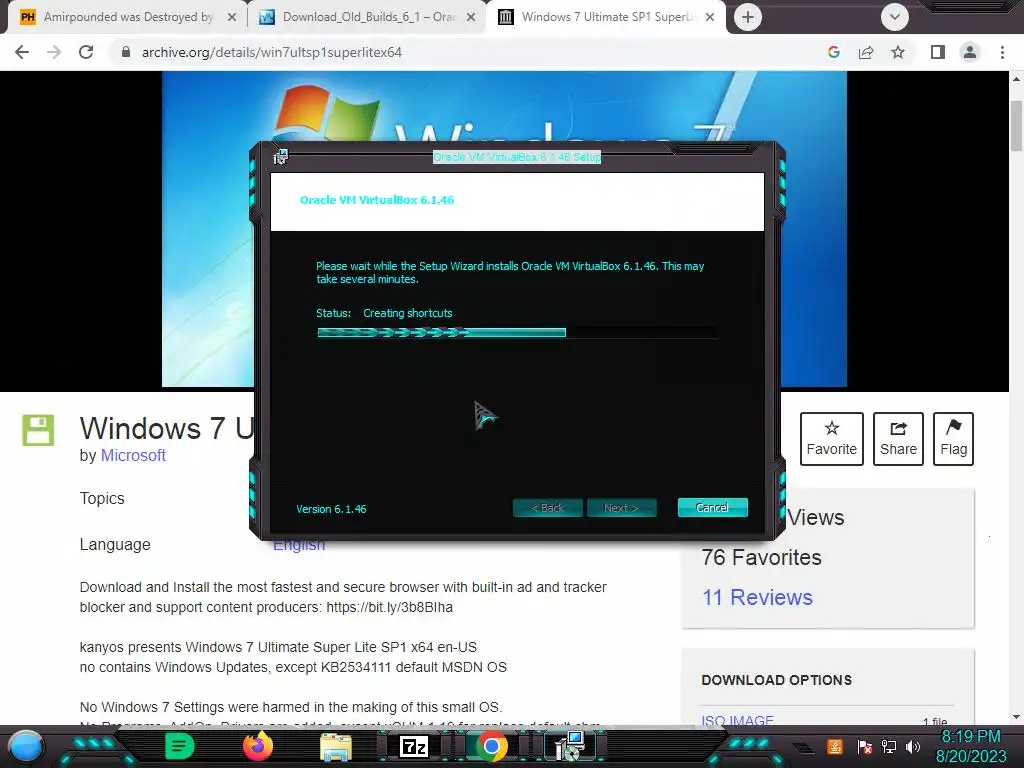The width and height of the screenshot is (1024, 768).
Task: Open the Microsoft author link
Action: (133, 455)
